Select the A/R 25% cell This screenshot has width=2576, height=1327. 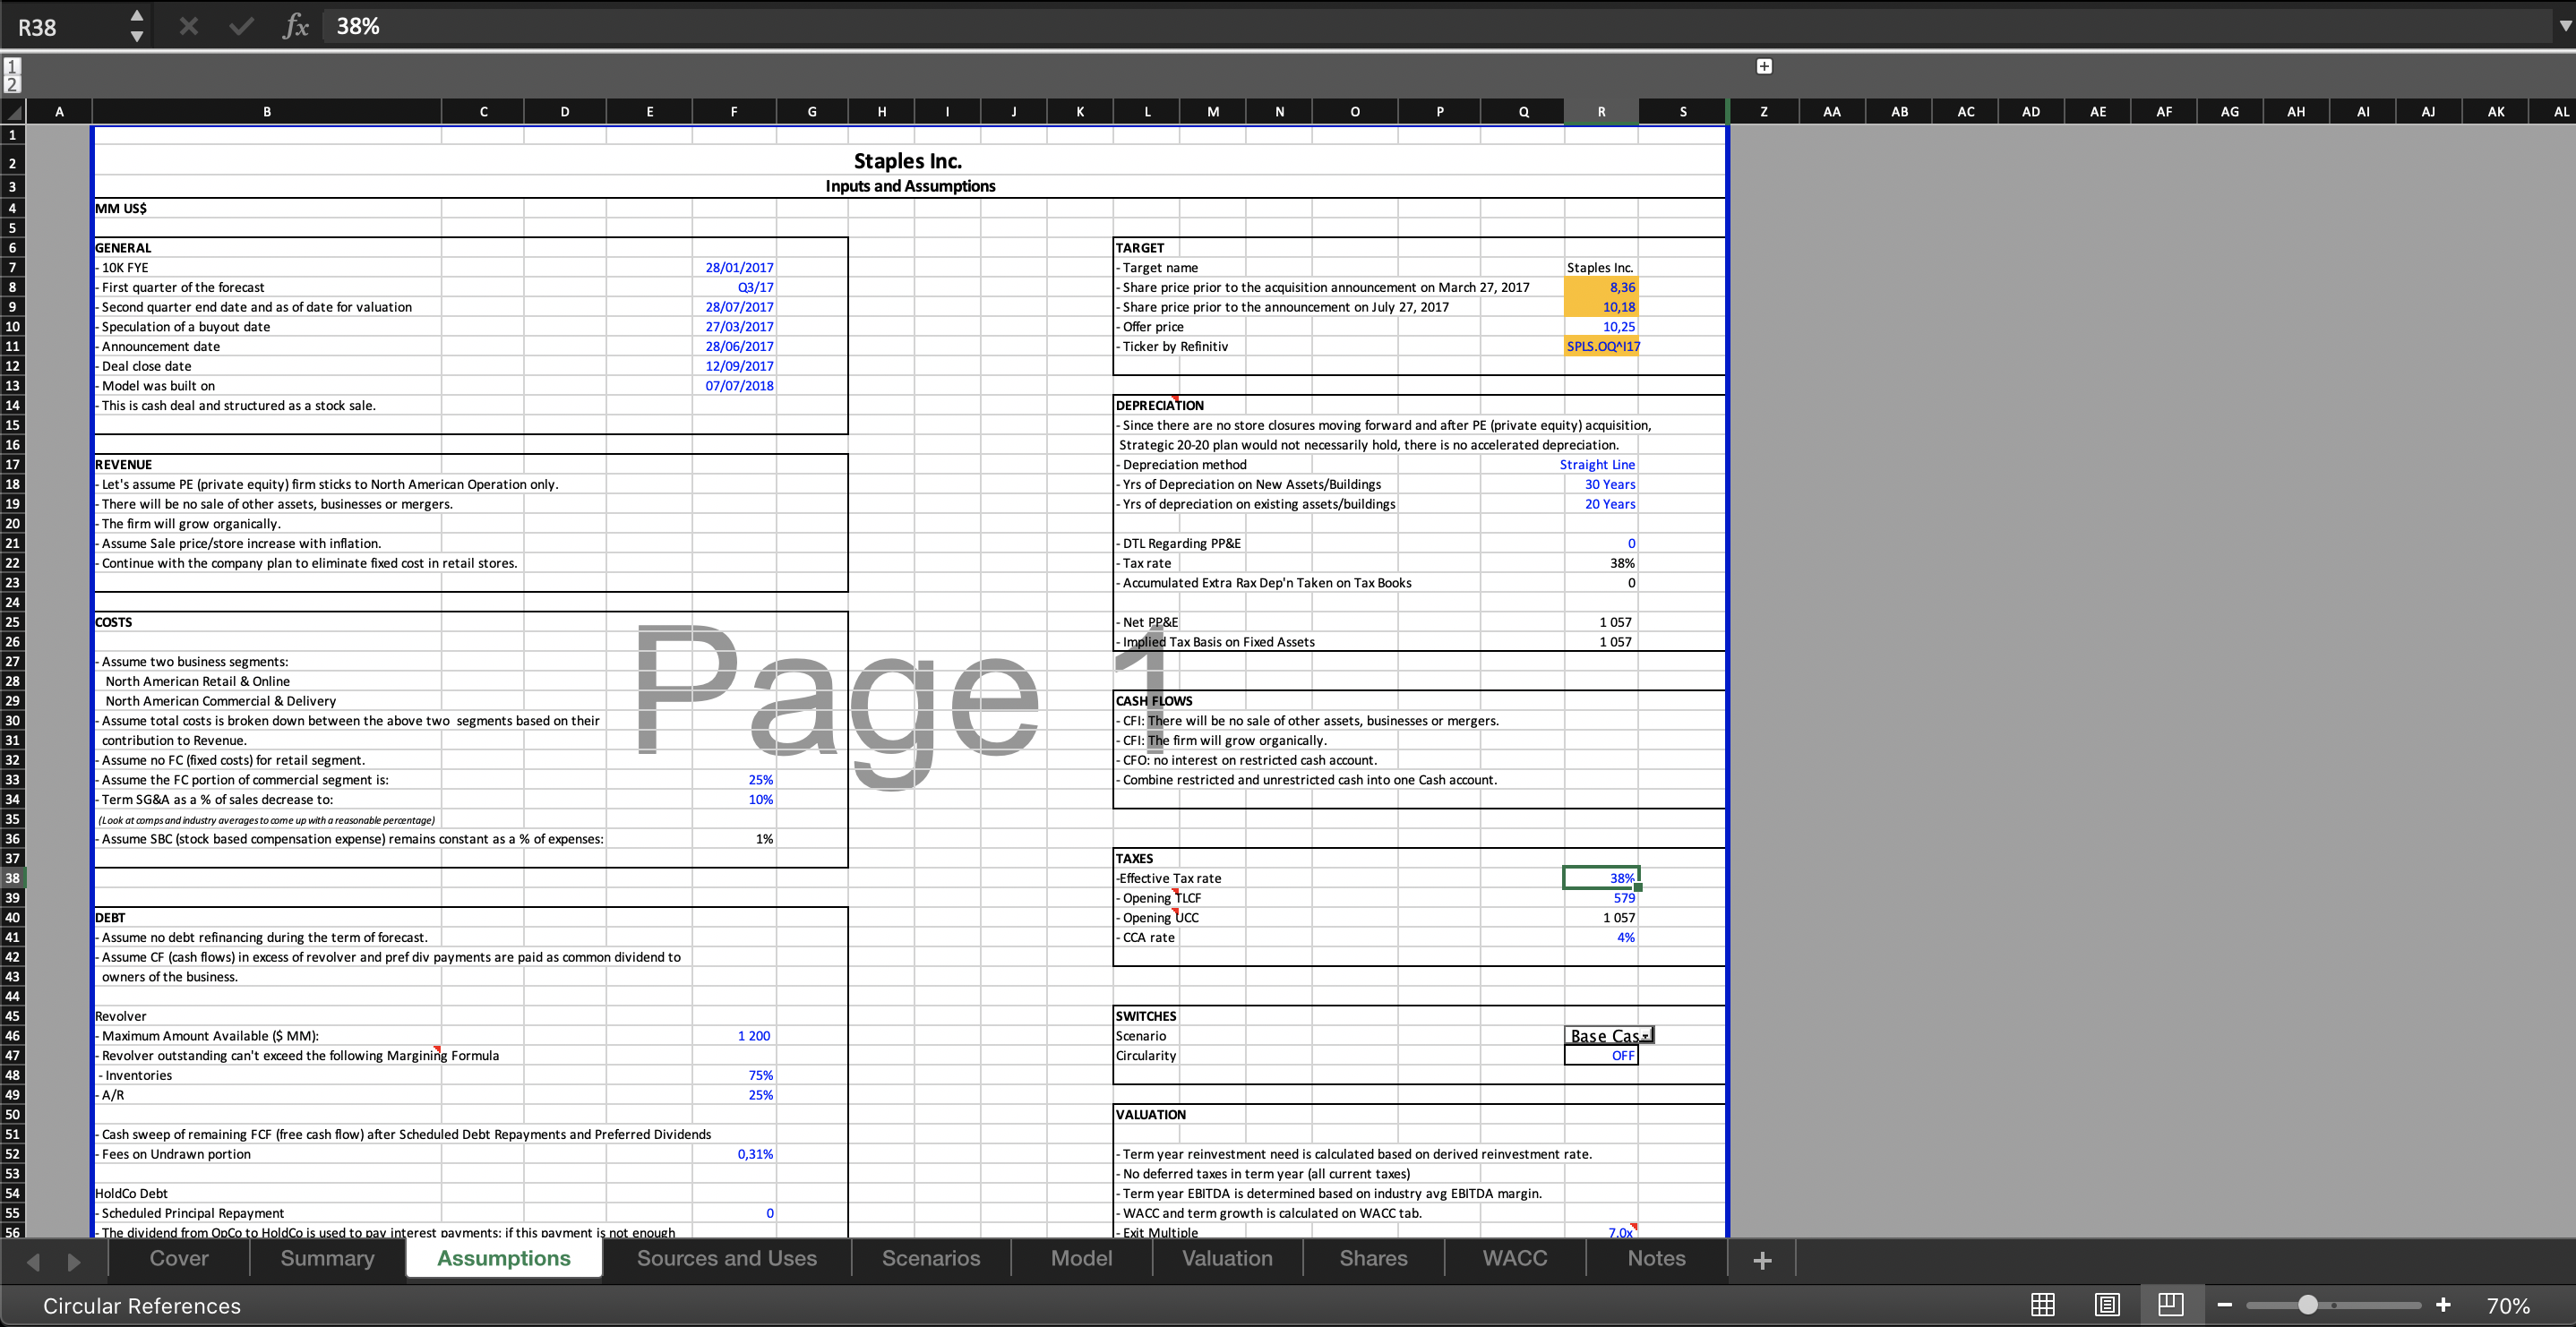[x=734, y=1094]
